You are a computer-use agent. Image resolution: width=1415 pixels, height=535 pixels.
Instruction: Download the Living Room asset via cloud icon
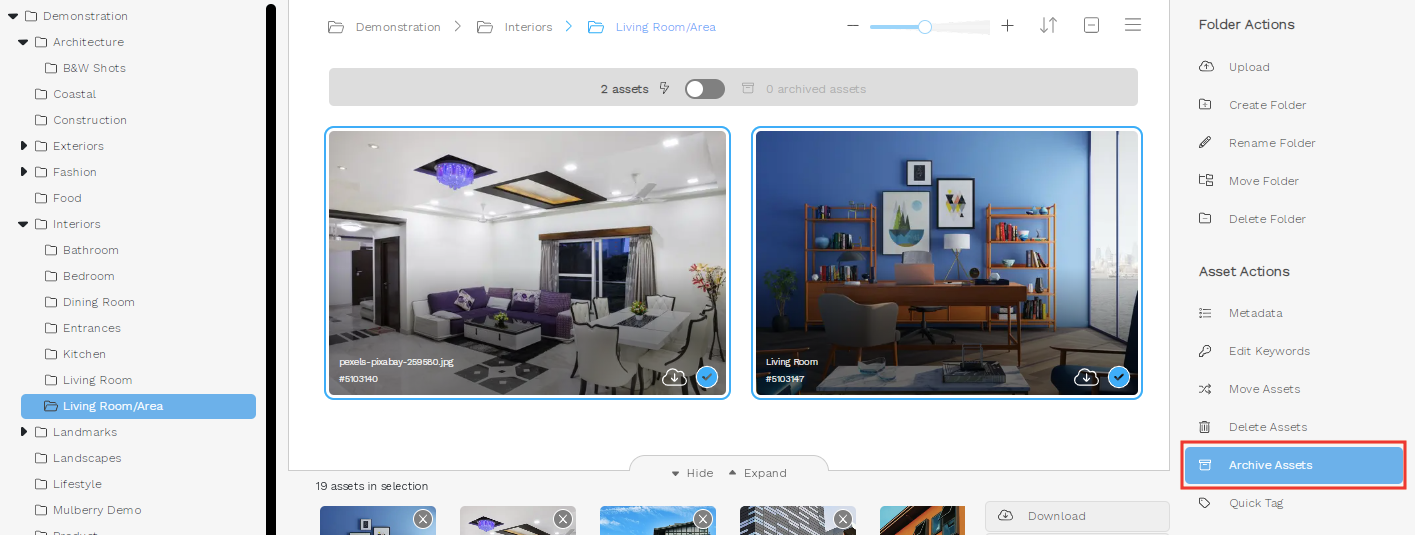[x=1086, y=377]
